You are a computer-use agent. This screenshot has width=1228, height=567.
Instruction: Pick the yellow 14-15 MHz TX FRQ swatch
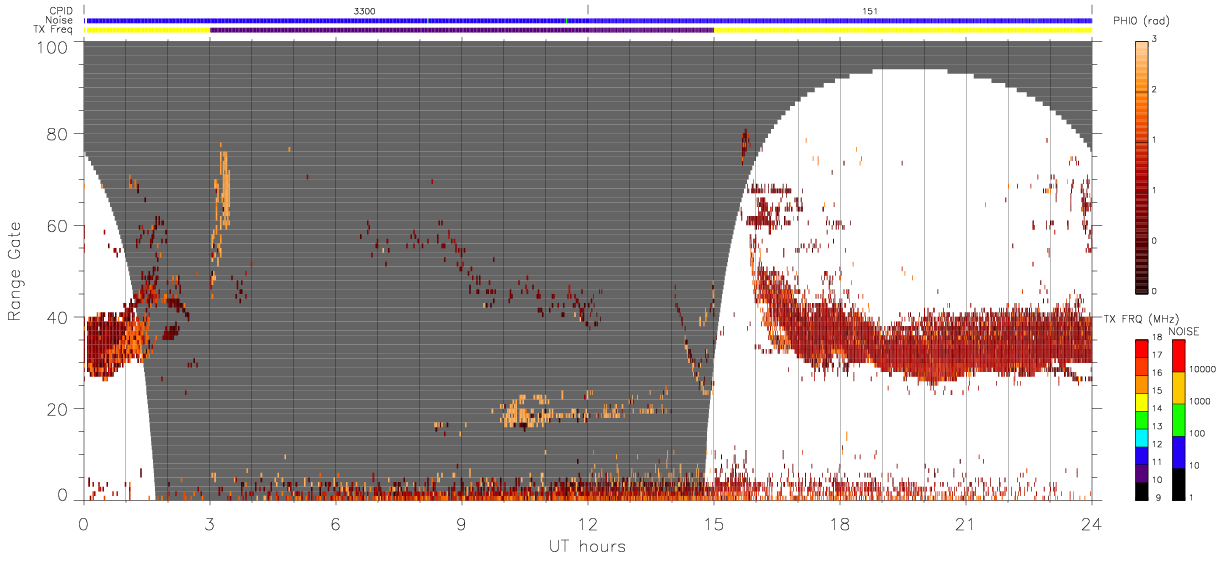(x=1141, y=402)
